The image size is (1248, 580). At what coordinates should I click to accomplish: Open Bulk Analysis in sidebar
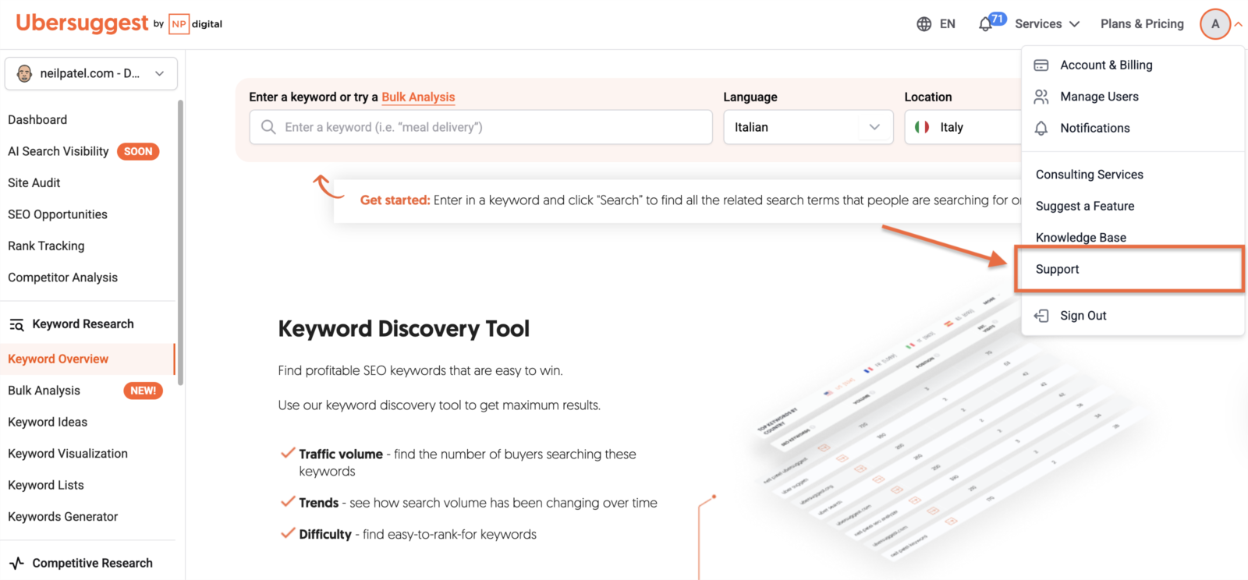44,391
